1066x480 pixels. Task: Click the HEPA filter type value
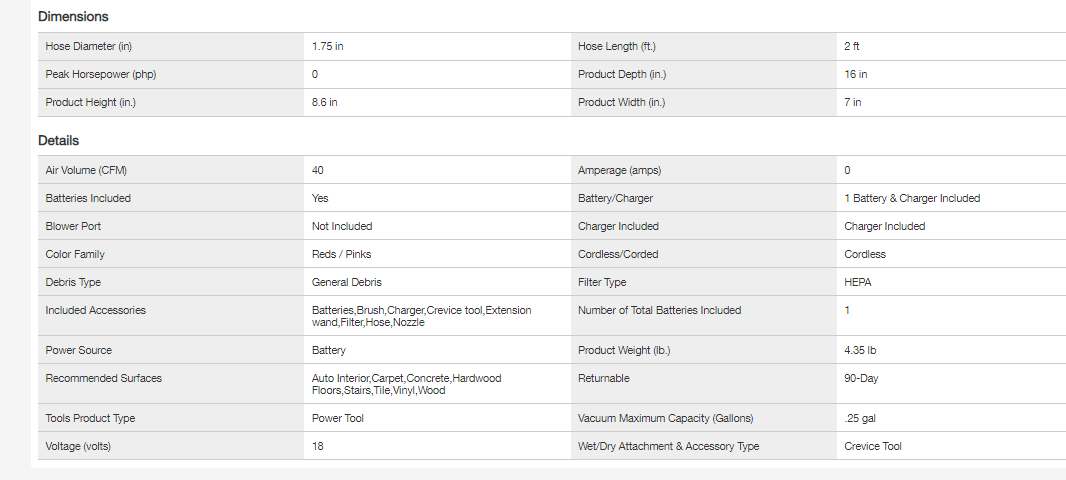[x=858, y=282]
